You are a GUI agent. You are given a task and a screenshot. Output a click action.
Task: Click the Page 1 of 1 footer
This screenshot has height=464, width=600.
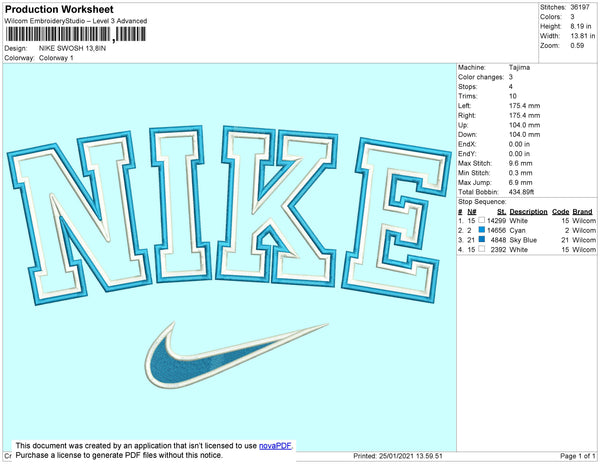pos(578,456)
